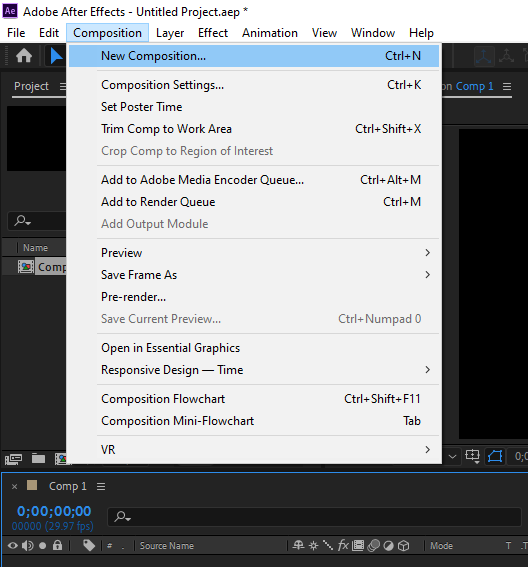Viewport: 528px width, 567px height.
Task: Choose Add to Render Queue
Action: tap(254, 202)
